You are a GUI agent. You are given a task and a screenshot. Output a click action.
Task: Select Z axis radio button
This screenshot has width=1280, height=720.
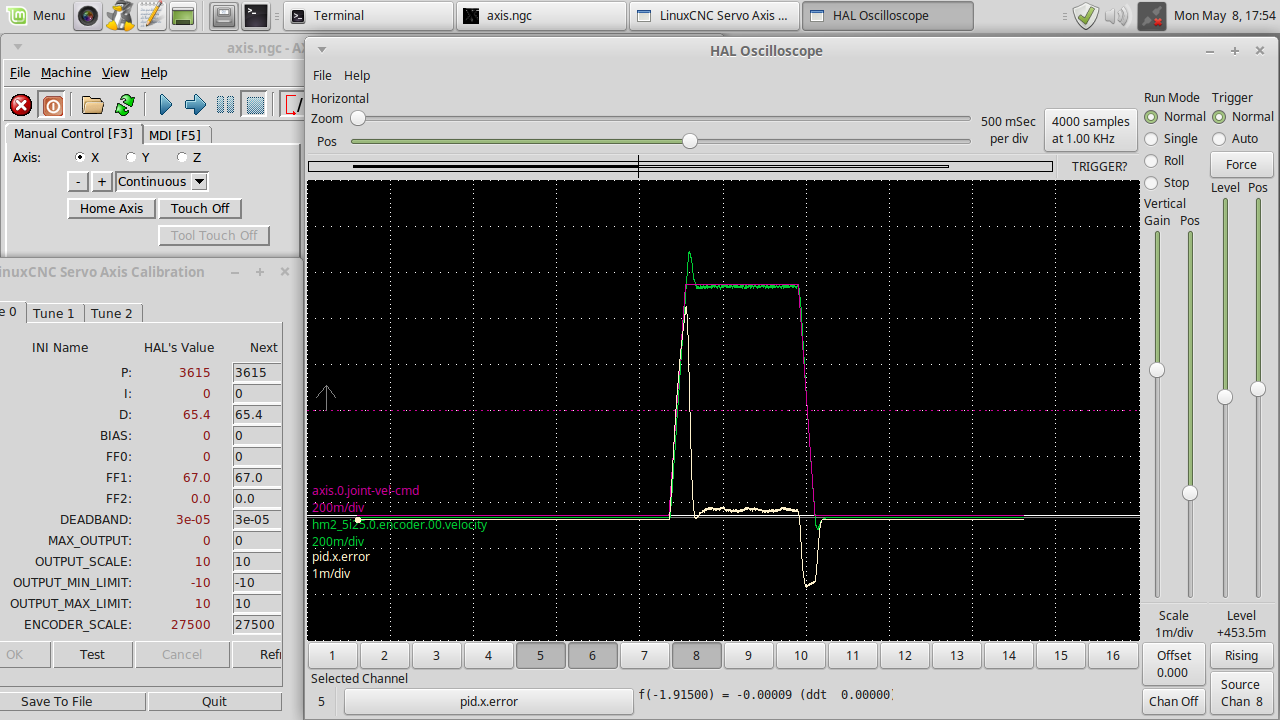[x=182, y=157]
